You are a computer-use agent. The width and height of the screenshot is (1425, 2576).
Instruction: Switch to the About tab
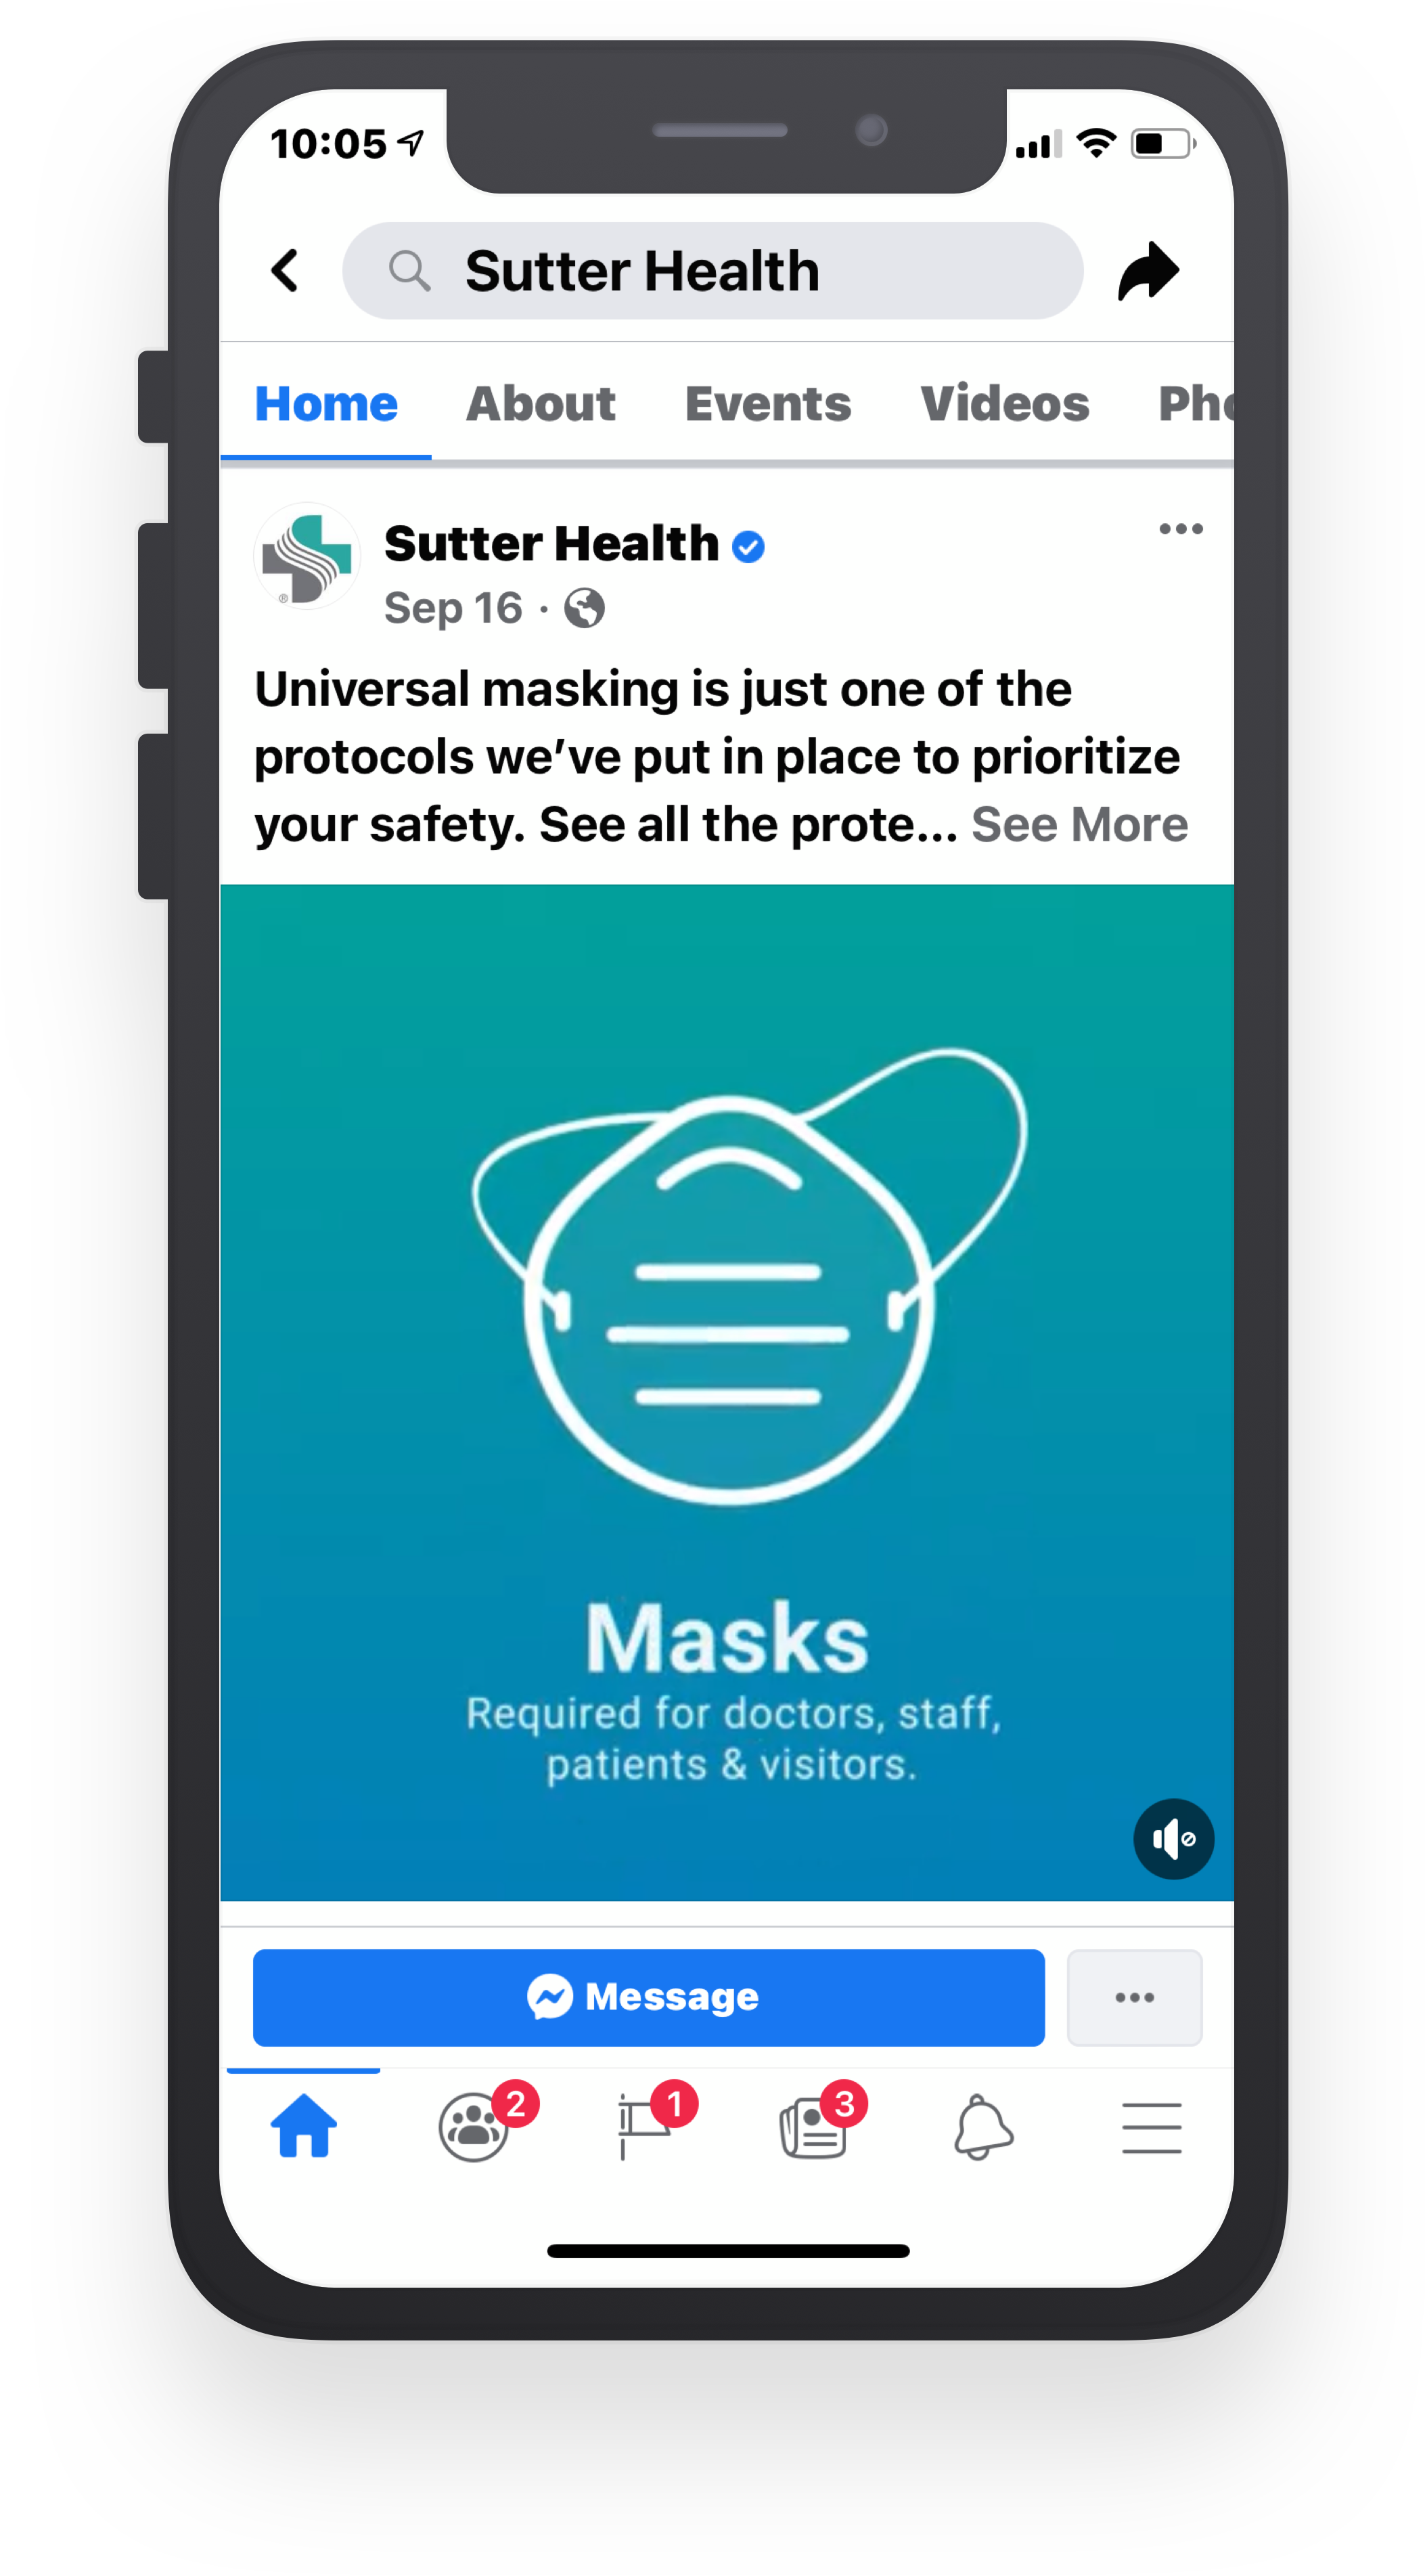[541, 404]
